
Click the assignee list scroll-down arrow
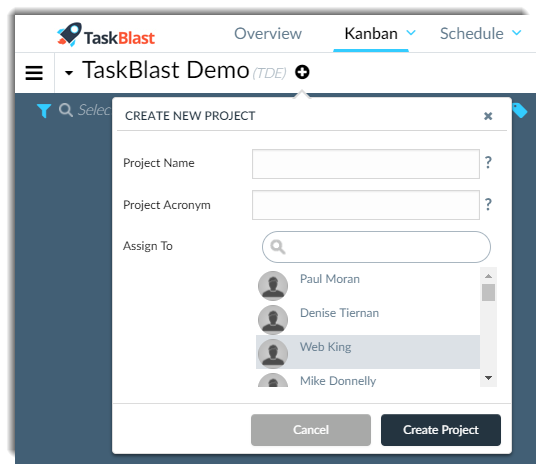pos(488,378)
